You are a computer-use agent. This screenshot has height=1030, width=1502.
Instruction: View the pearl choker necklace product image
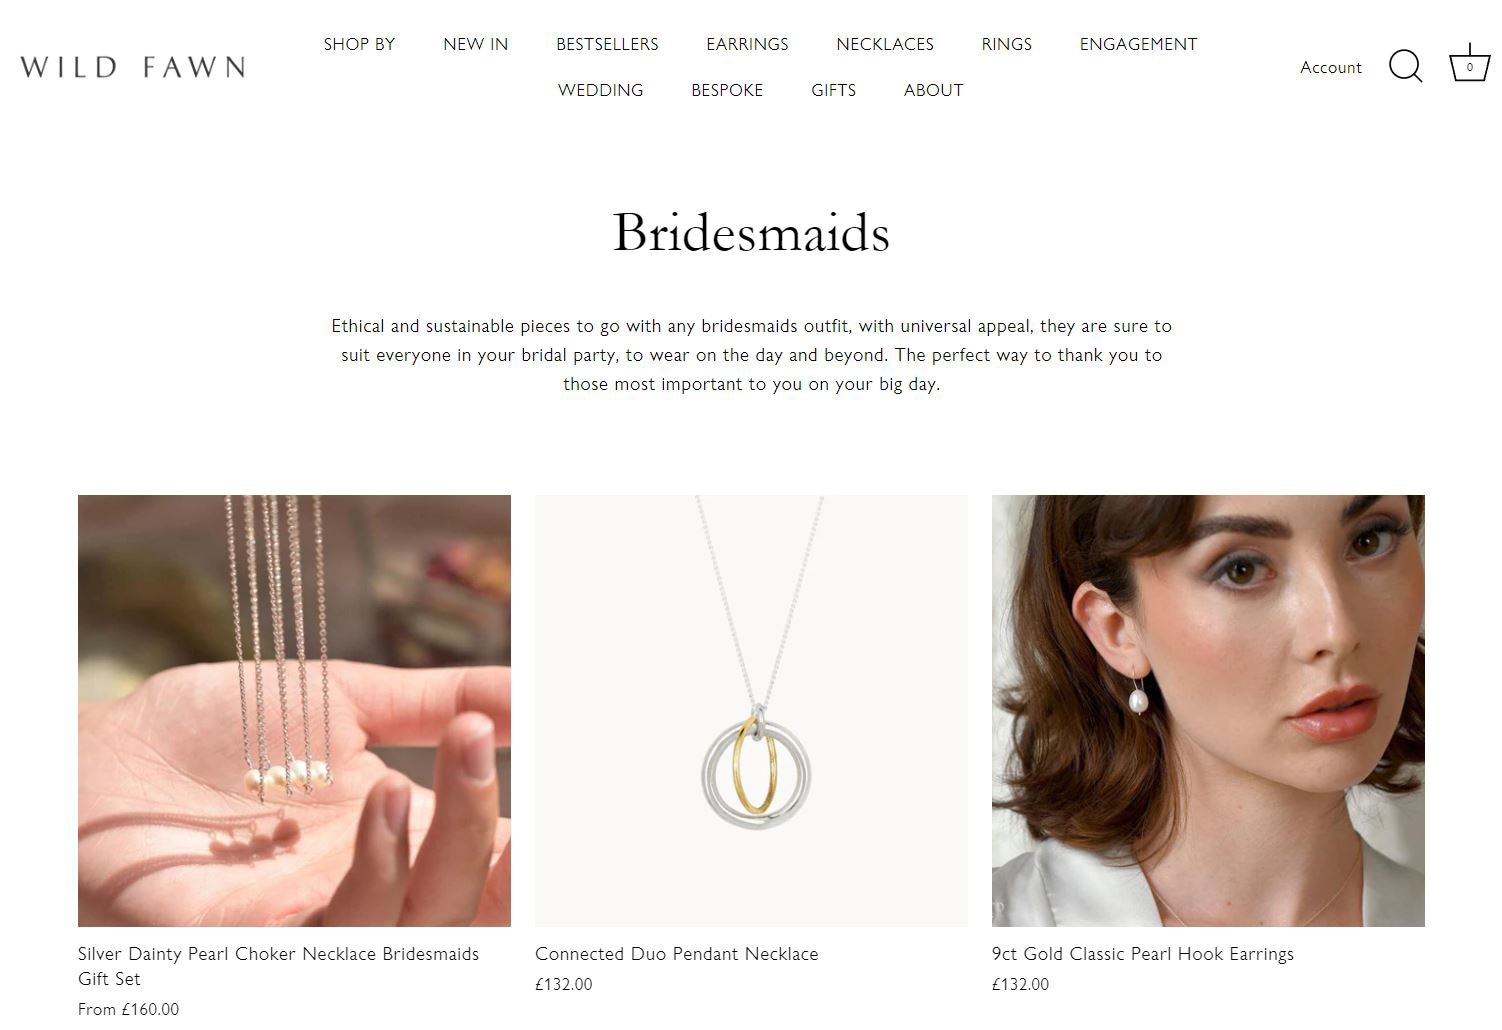(294, 711)
